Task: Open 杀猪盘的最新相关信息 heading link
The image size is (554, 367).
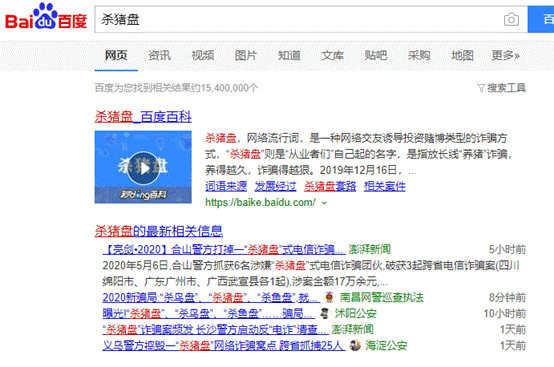Action: [x=159, y=231]
